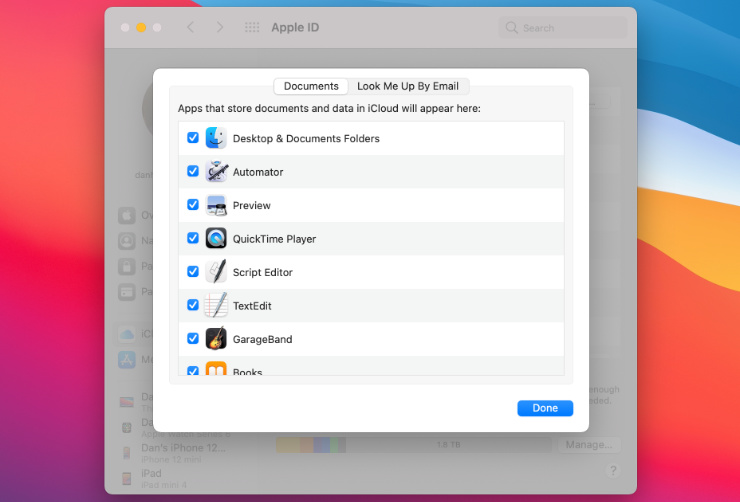Click the GarageBand guitar icon
This screenshot has height=502, width=740.
[216, 339]
